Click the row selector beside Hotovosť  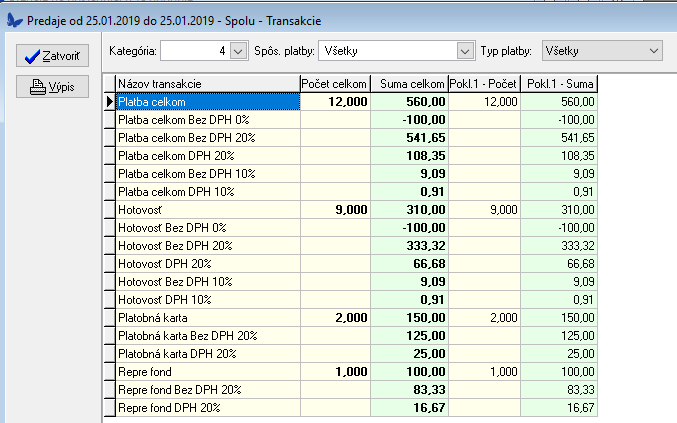[110, 210]
